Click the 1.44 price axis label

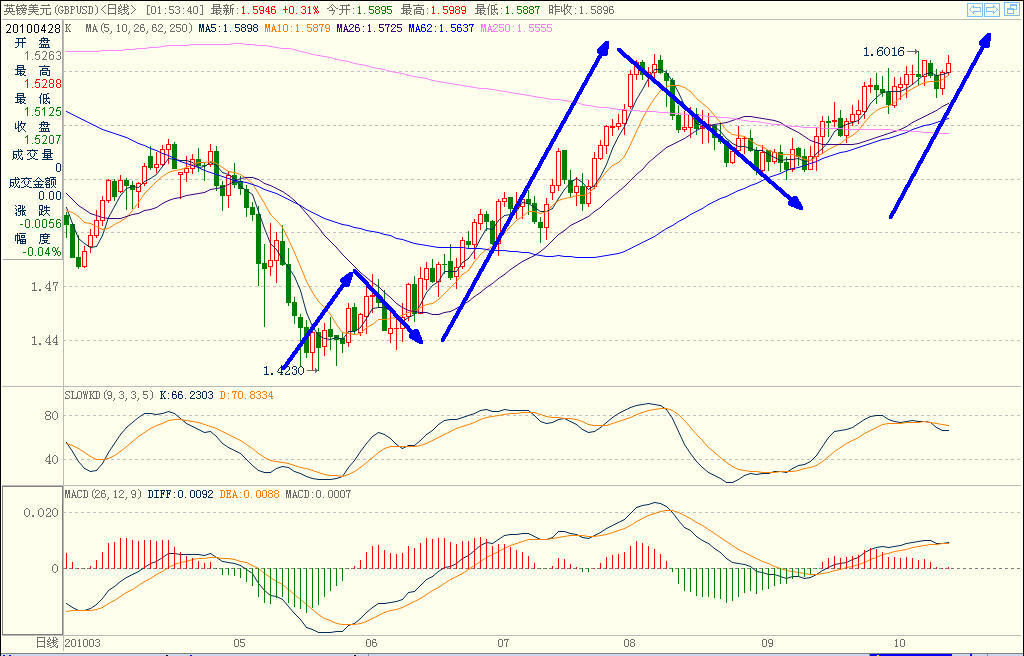point(44,340)
